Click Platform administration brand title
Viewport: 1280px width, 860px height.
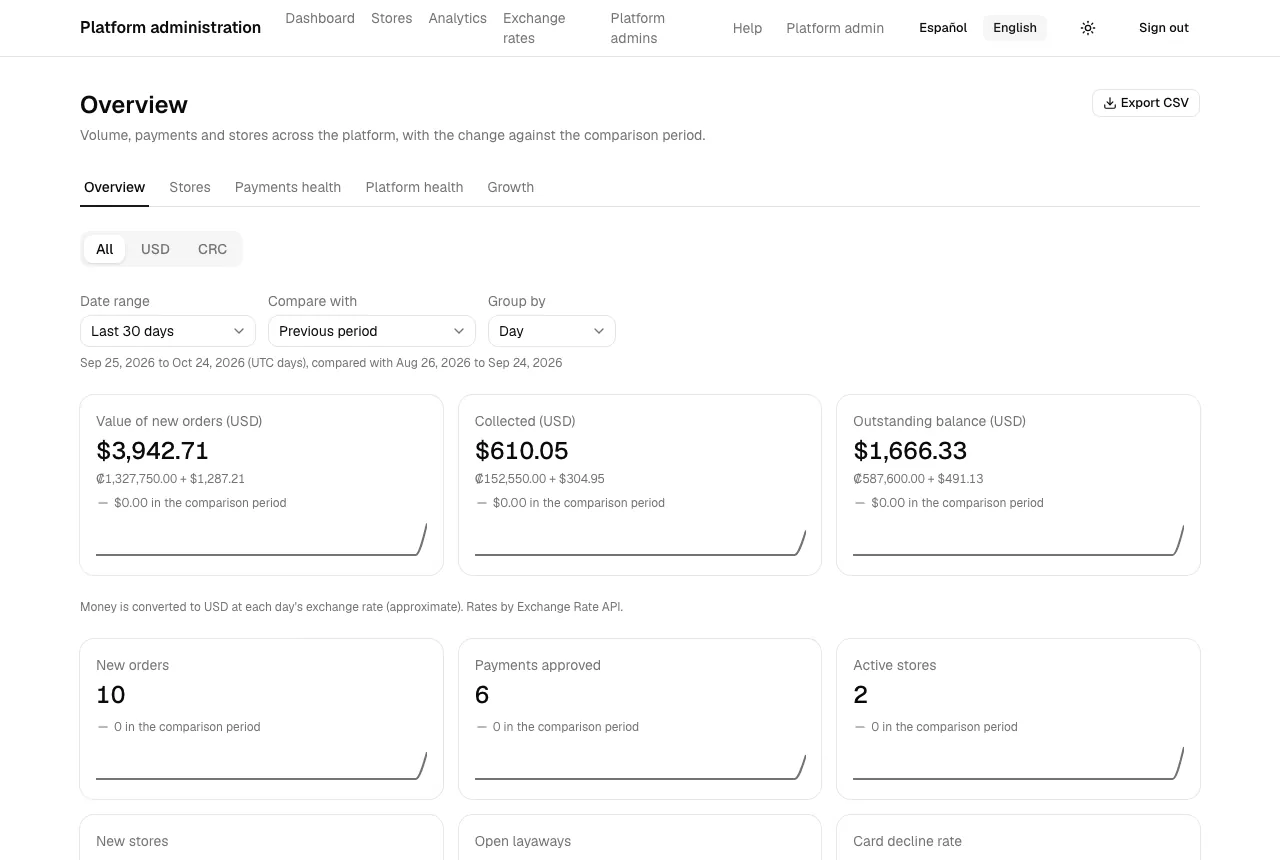(170, 28)
